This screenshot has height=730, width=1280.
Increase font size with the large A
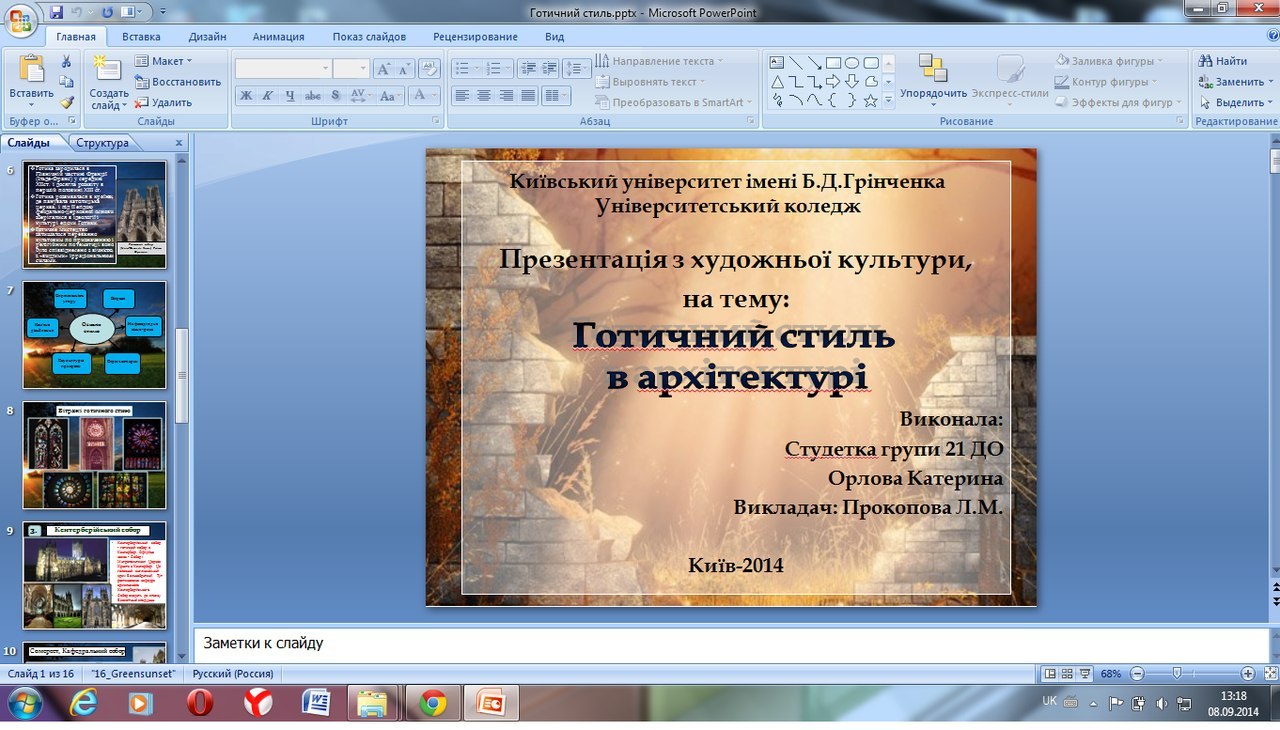point(384,69)
